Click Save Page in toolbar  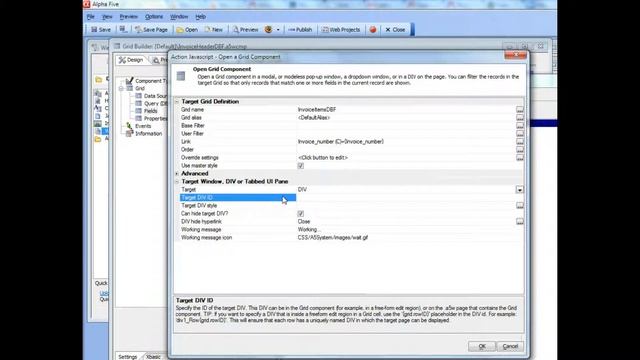pos(151,30)
